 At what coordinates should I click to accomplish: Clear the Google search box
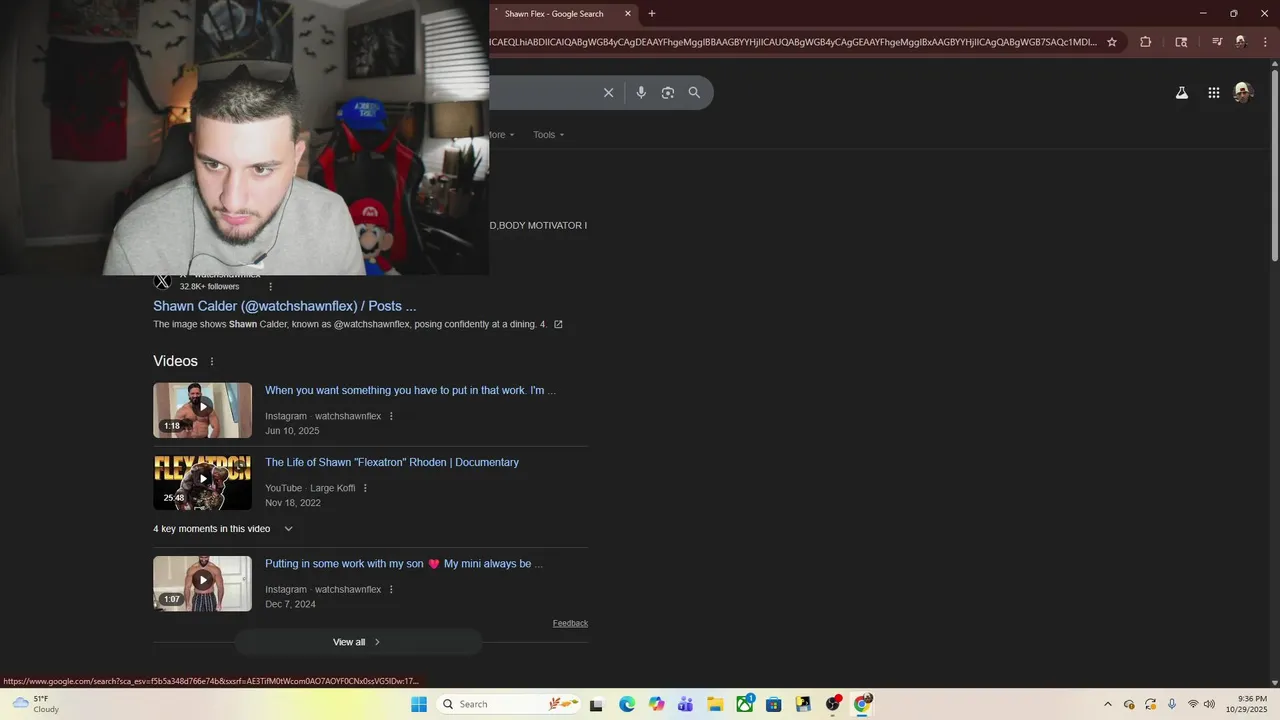(608, 93)
